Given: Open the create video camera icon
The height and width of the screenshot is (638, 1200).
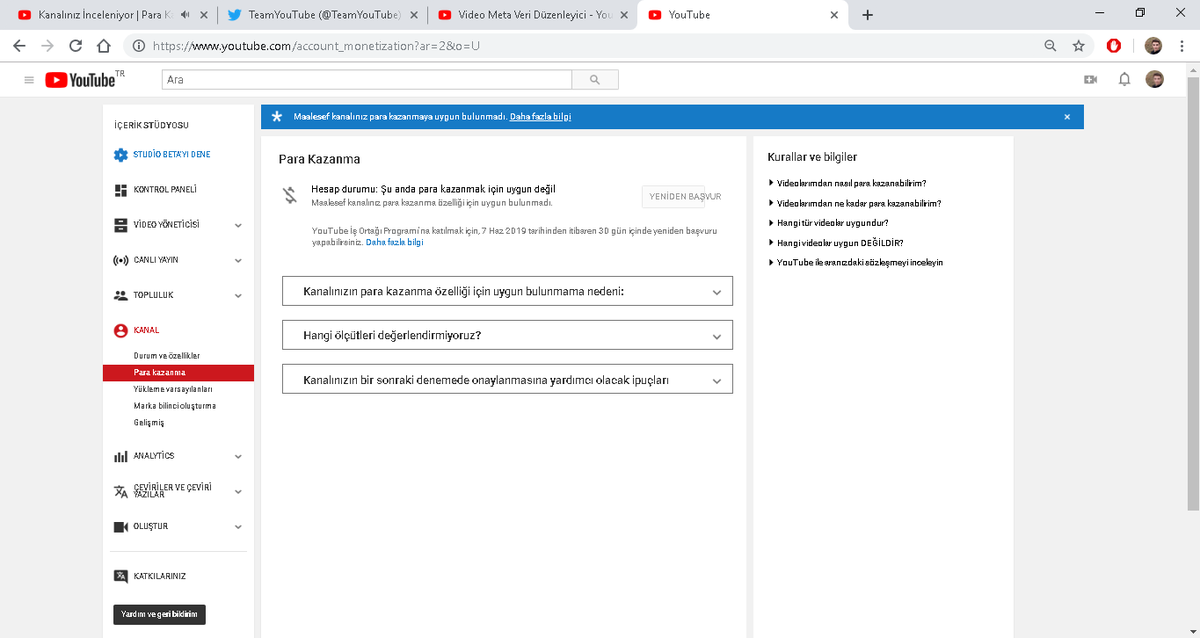Looking at the screenshot, I should click(x=1091, y=79).
